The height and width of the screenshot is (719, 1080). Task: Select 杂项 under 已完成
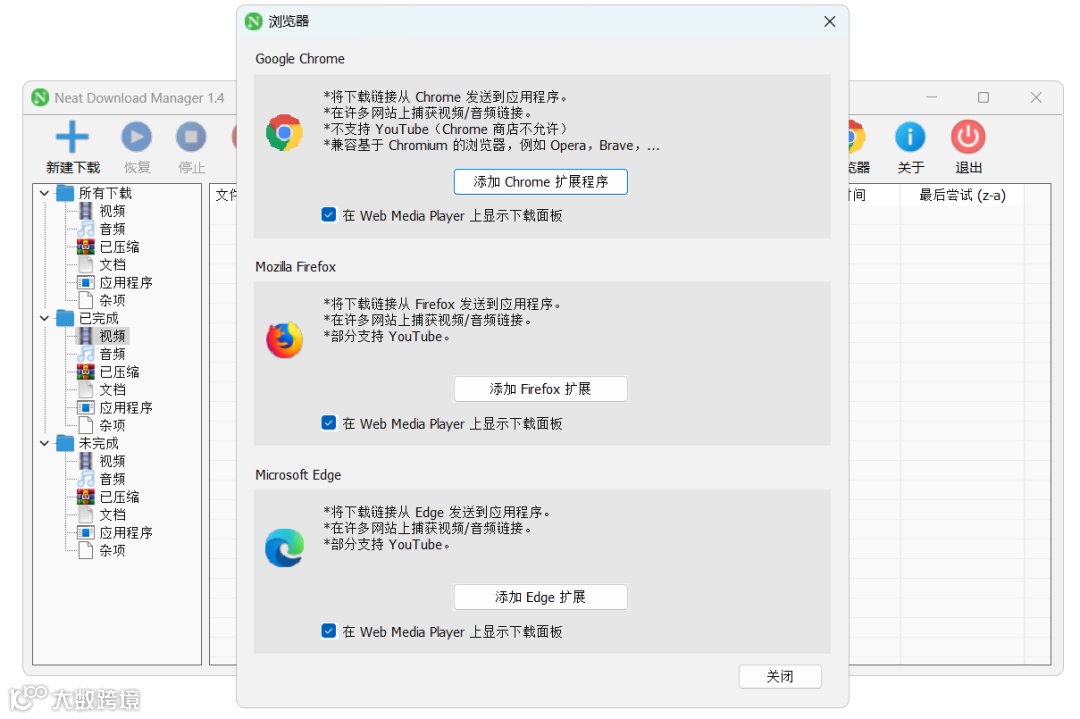coord(112,426)
